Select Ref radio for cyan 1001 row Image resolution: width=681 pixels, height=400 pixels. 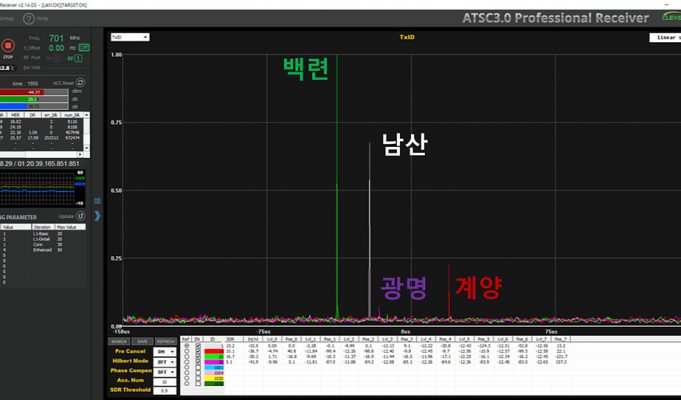pyautogui.click(x=187, y=367)
